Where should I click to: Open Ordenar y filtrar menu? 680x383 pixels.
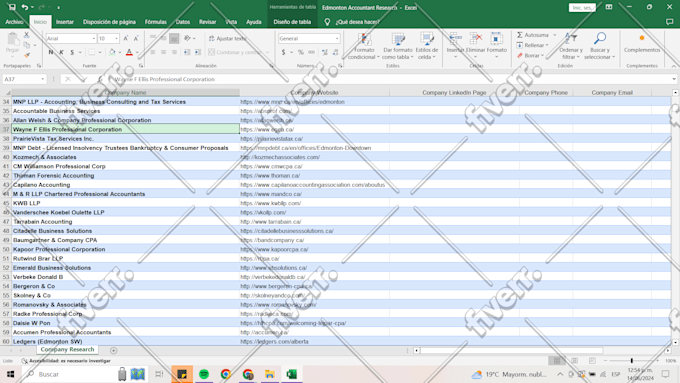[571, 46]
